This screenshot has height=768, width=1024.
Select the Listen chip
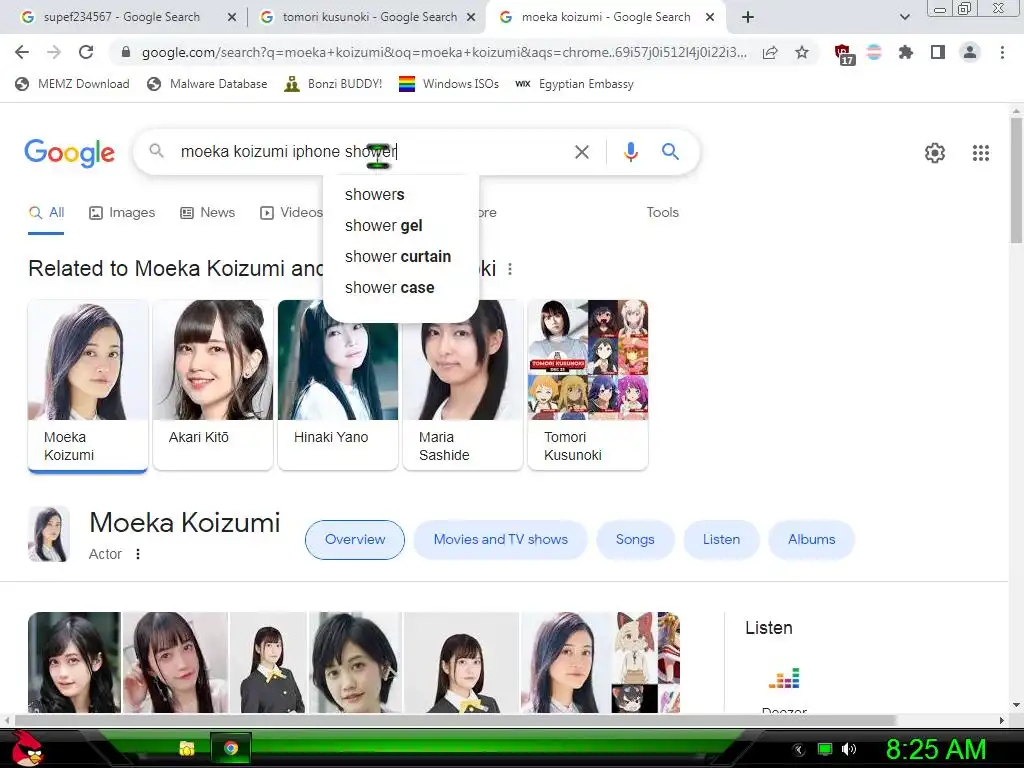tap(721, 539)
